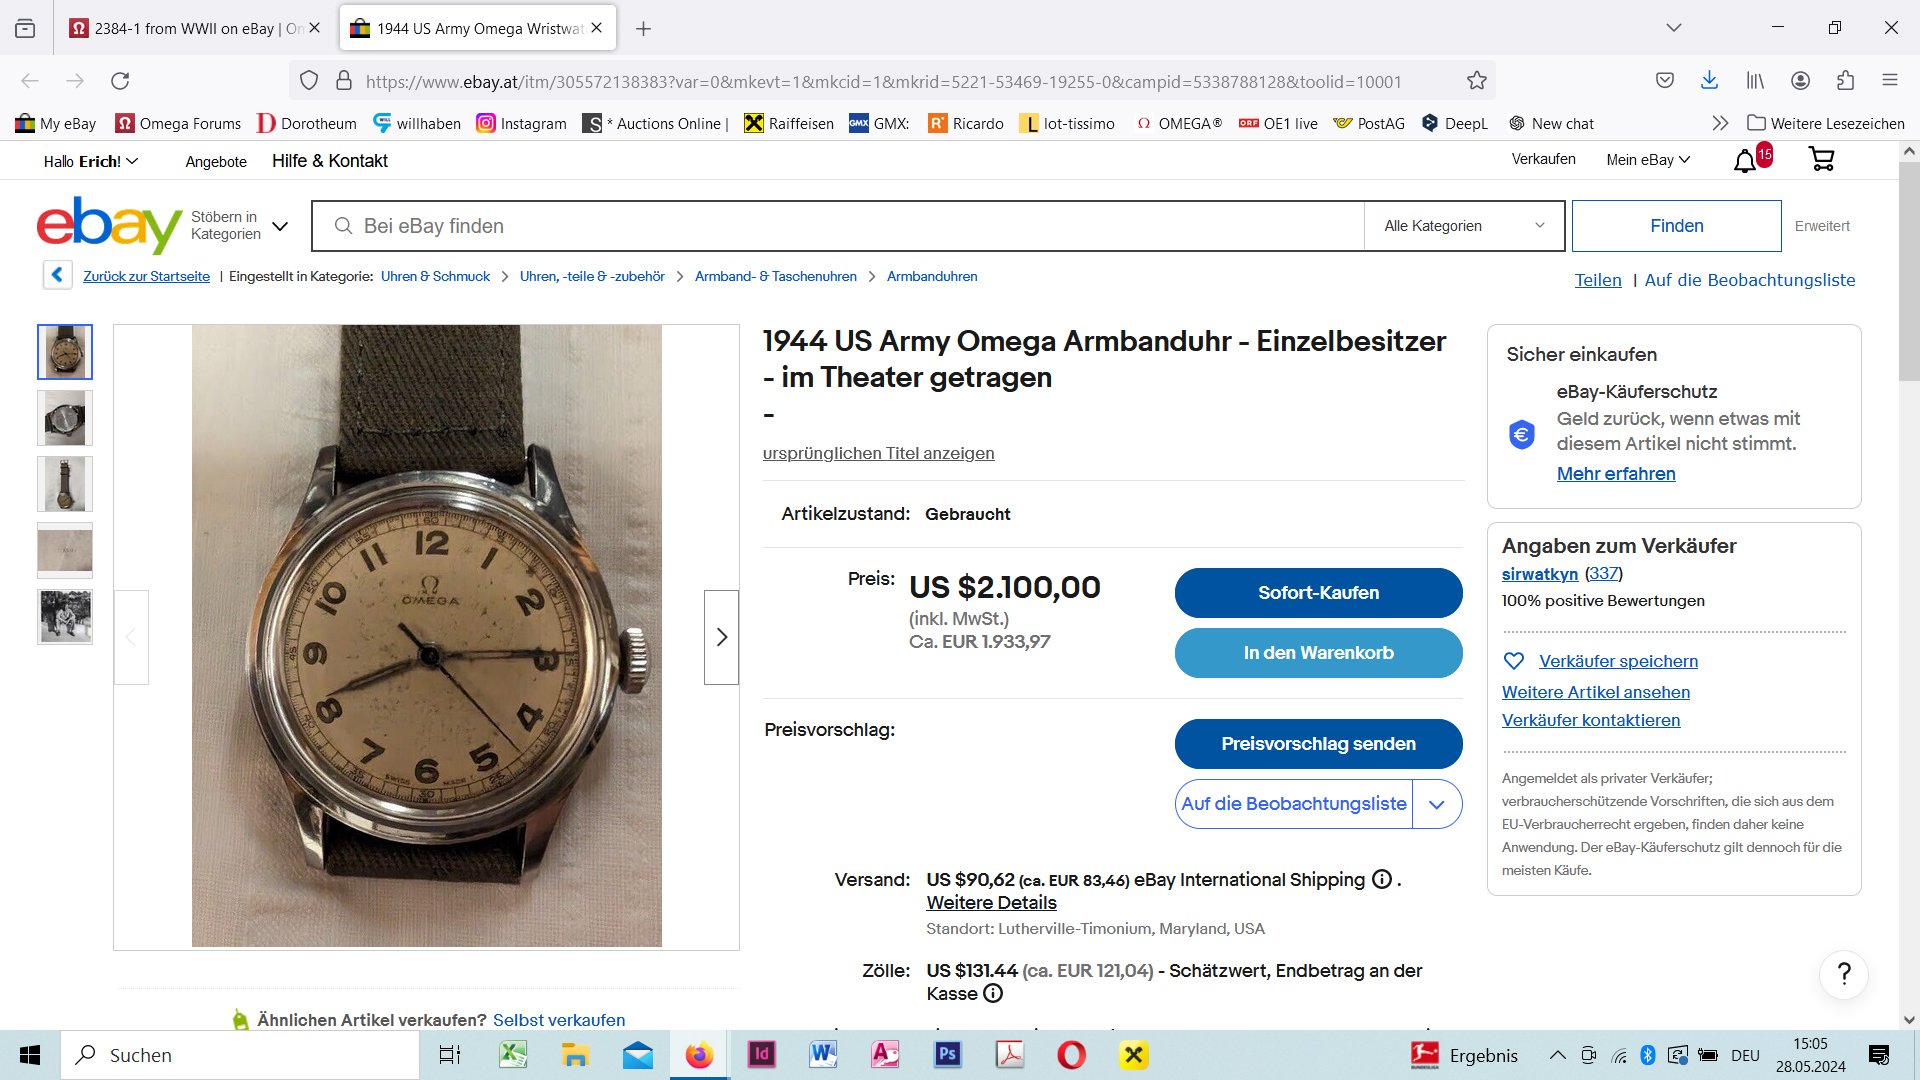Image resolution: width=1920 pixels, height=1080 pixels.
Task: Open the Hilfe & Kontakt menu item
Action: (330, 161)
